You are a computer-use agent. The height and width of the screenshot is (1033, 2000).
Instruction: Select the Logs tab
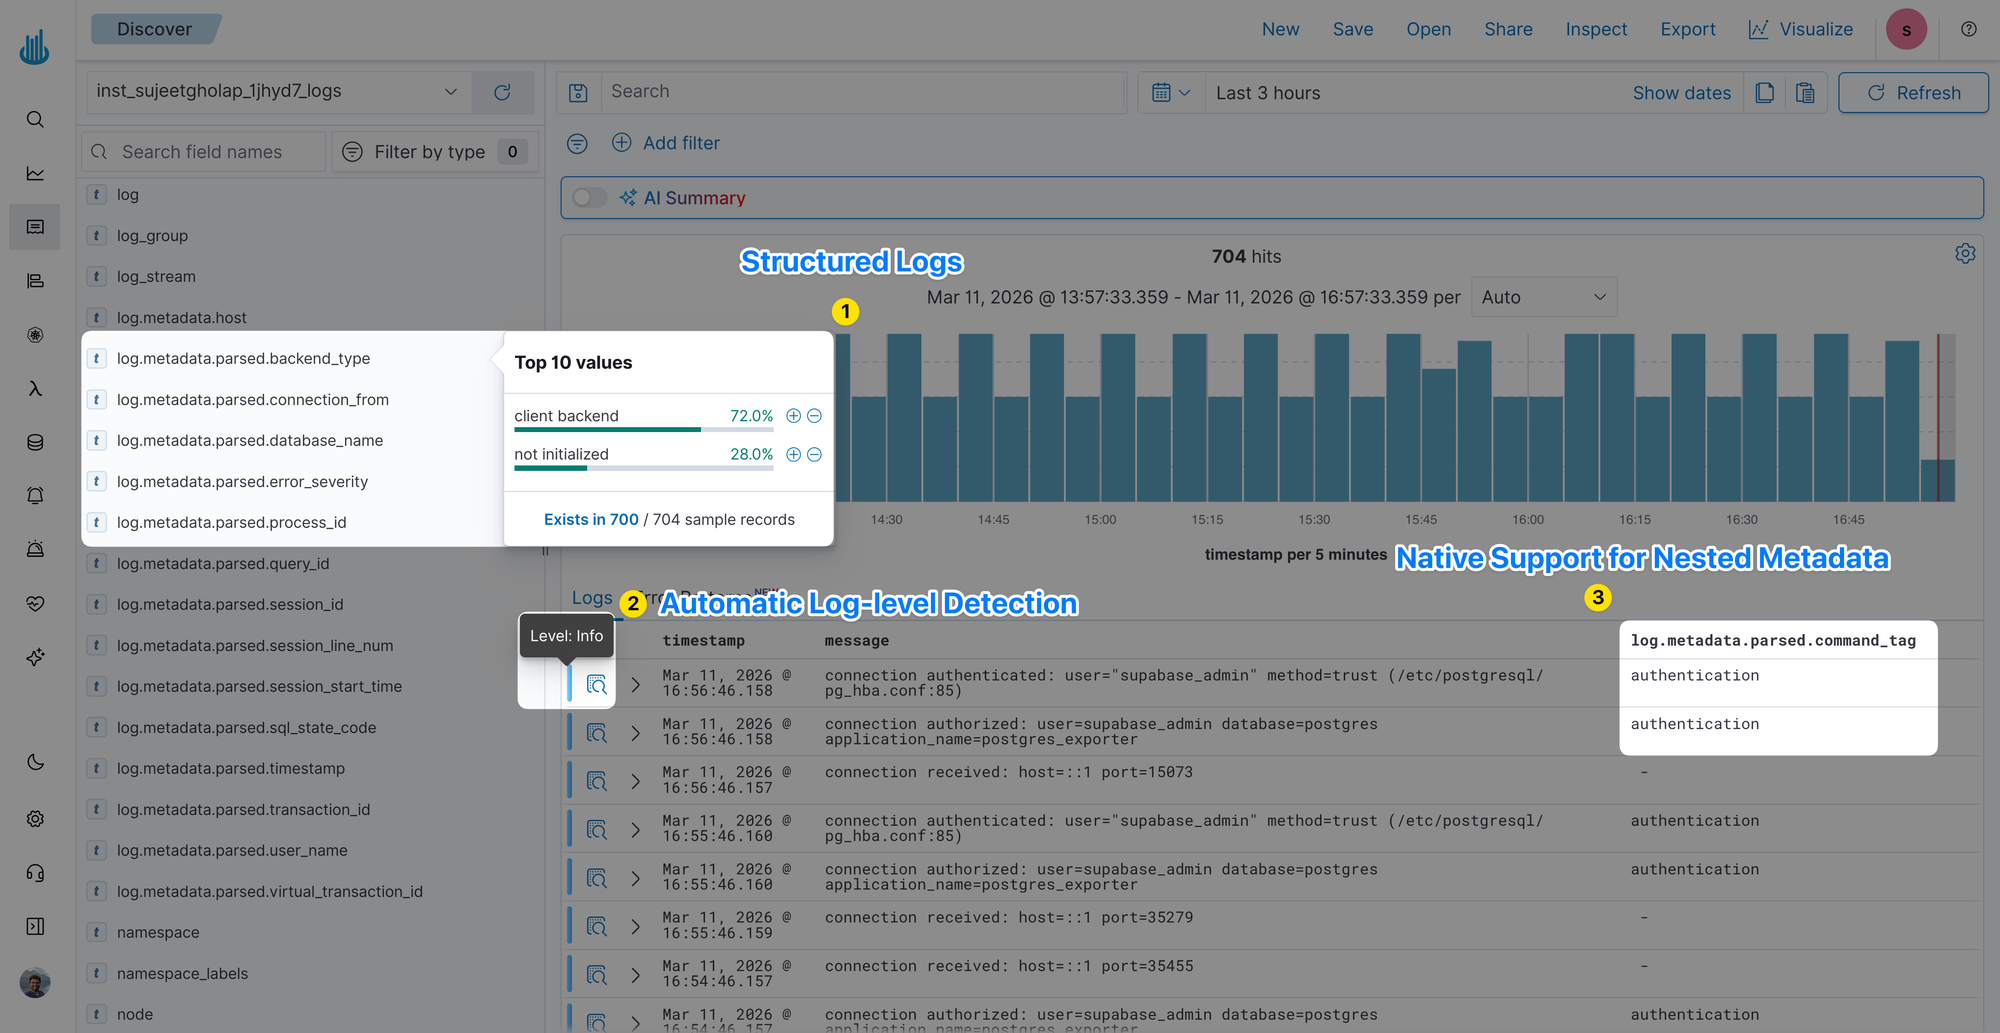(x=591, y=598)
